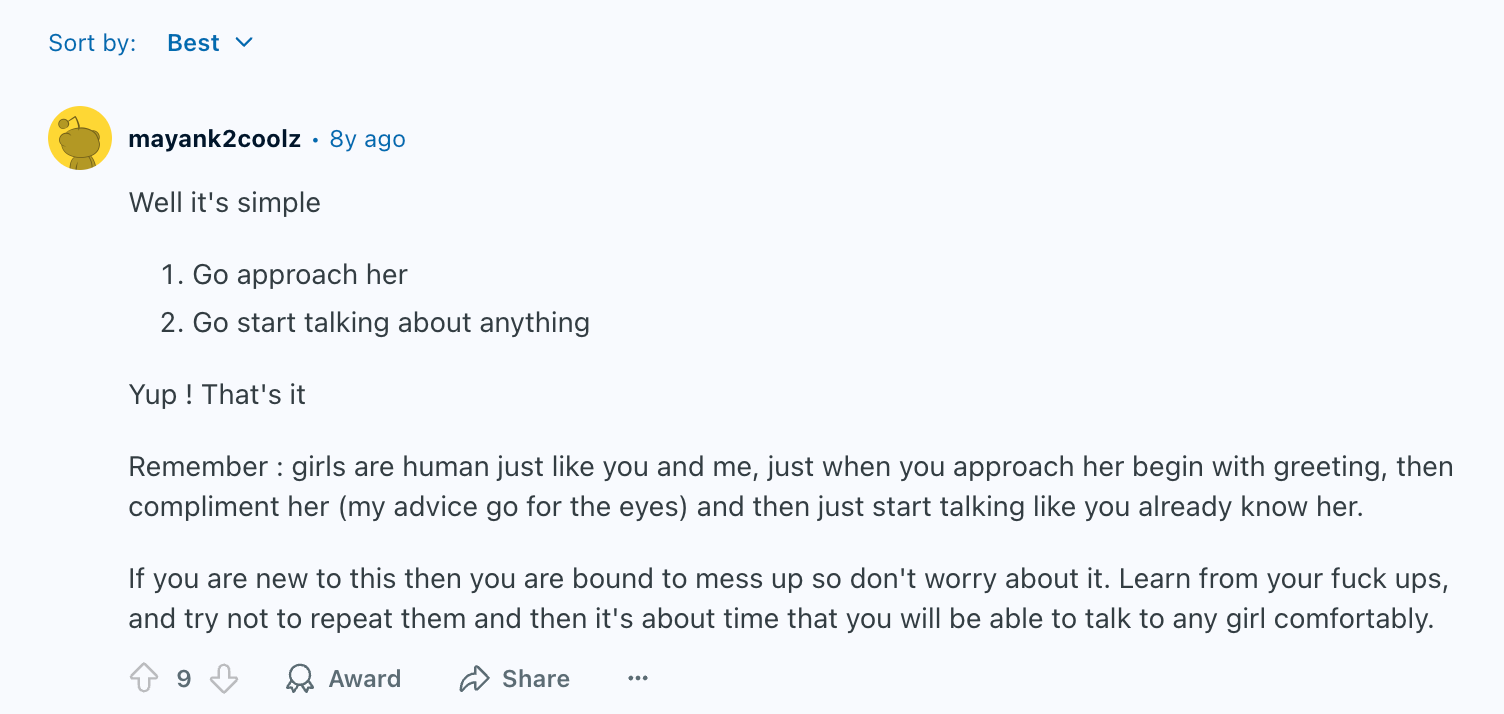The height and width of the screenshot is (714, 1504).
Task: Upvote the comment by mayank2coolz
Action: click(144, 679)
